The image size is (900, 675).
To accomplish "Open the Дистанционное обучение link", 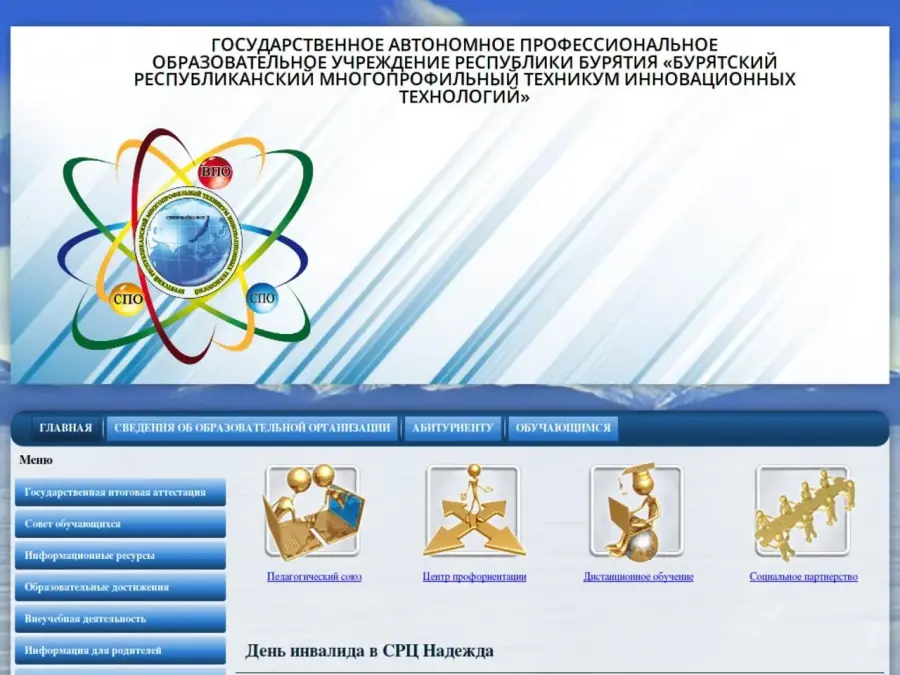I will [x=638, y=577].
